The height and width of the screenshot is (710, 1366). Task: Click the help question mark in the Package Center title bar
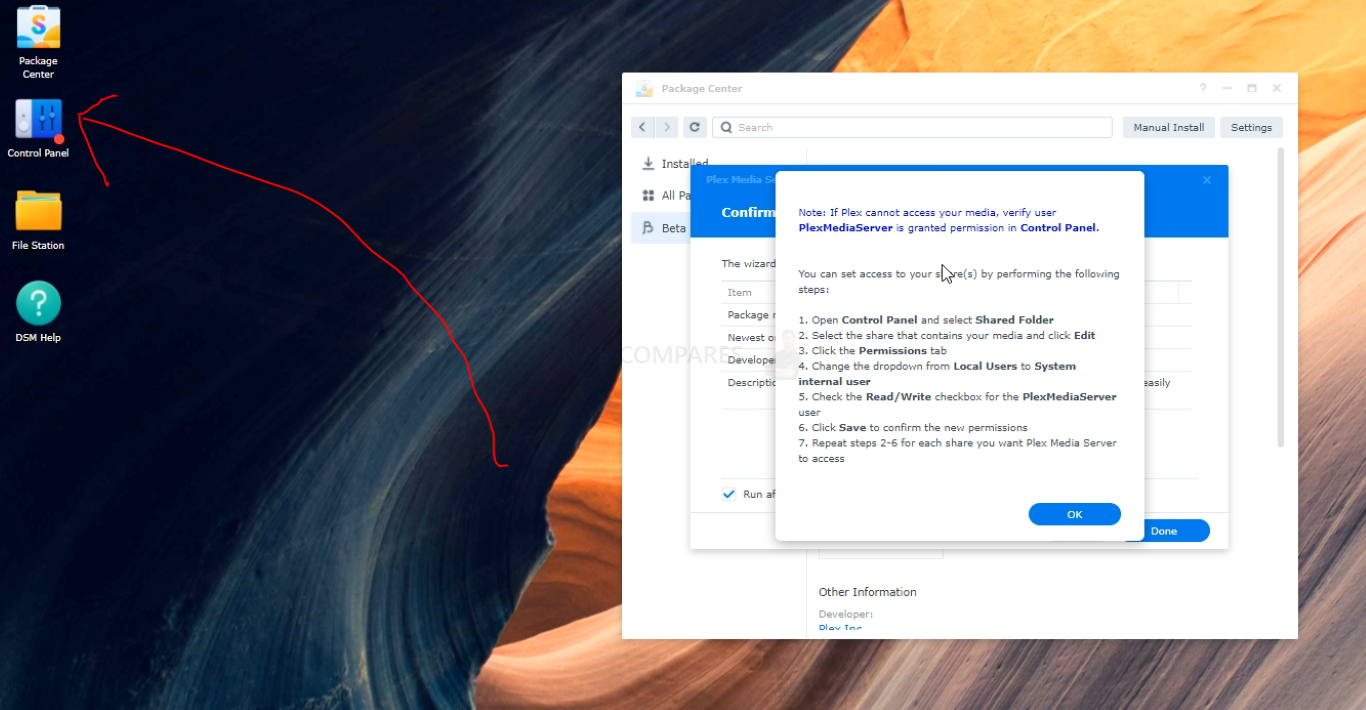[x=1203, y=88]
